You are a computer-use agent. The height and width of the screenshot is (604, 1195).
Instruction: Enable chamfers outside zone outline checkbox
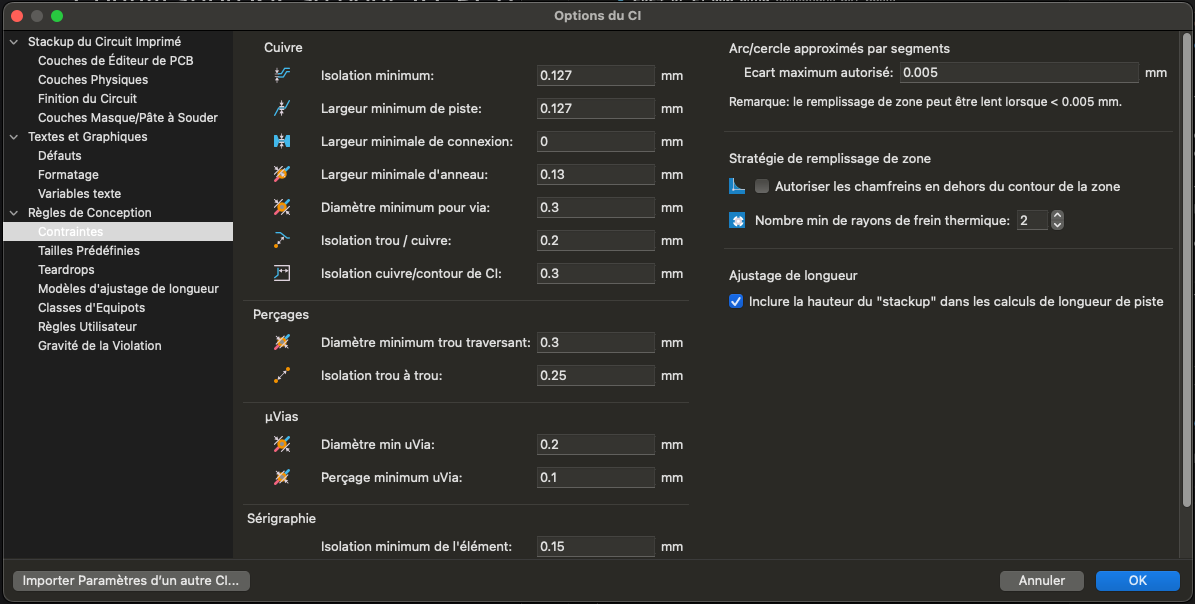761,187
